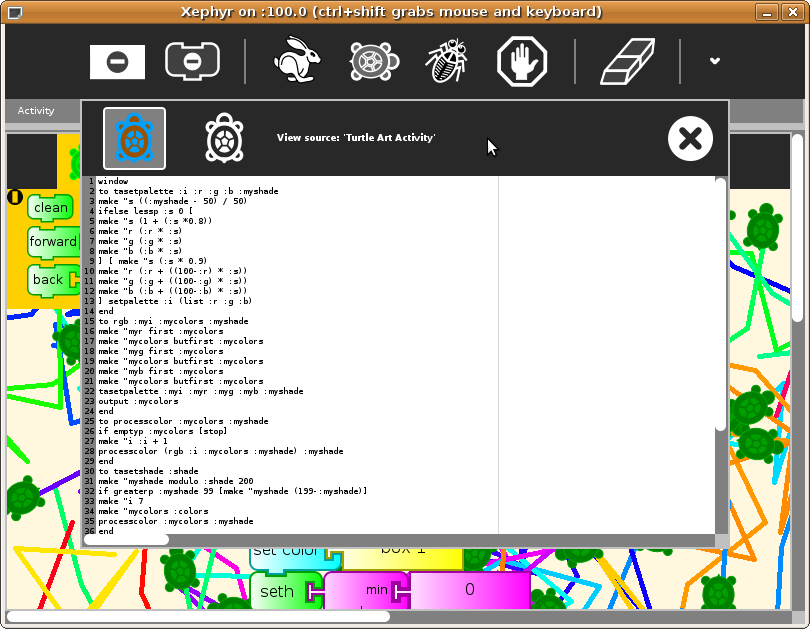
Task: Click the small yellow palette toggle icon
Action: 15,197
